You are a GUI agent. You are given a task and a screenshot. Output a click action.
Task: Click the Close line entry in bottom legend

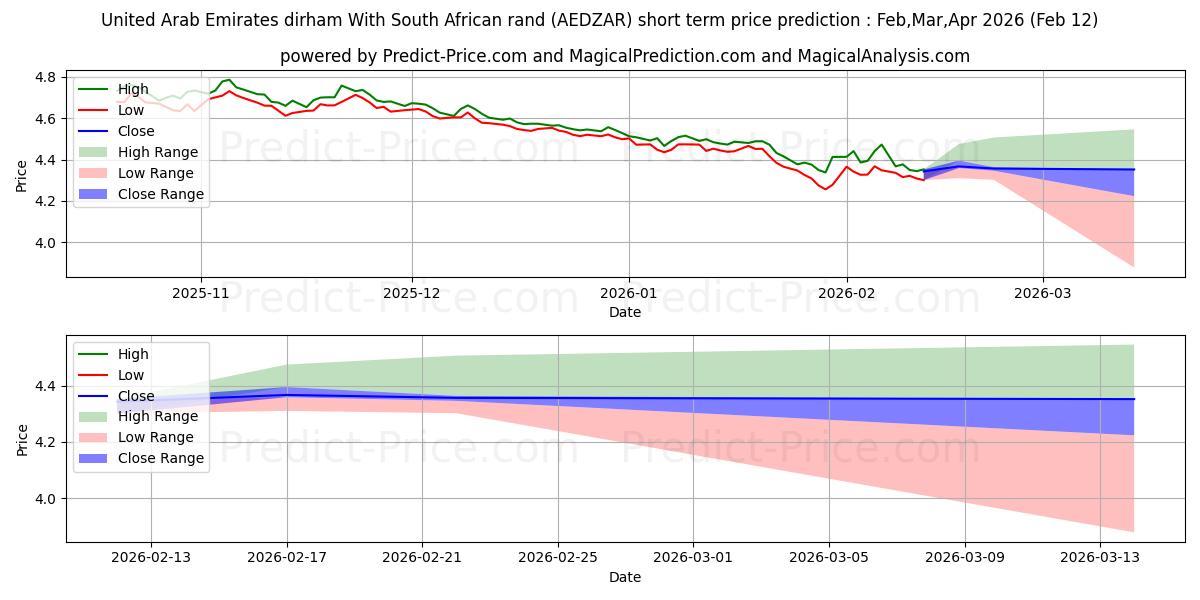pos(92,396)
